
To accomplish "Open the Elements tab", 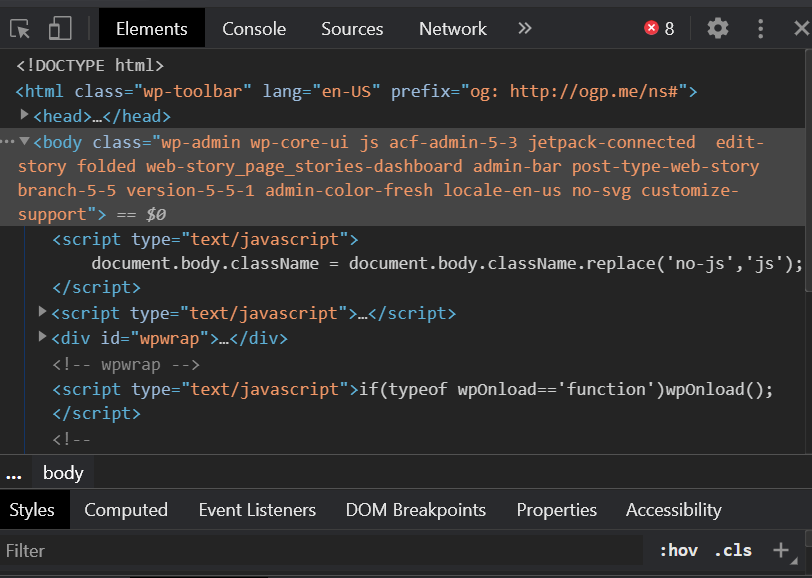I will [152, 28].
